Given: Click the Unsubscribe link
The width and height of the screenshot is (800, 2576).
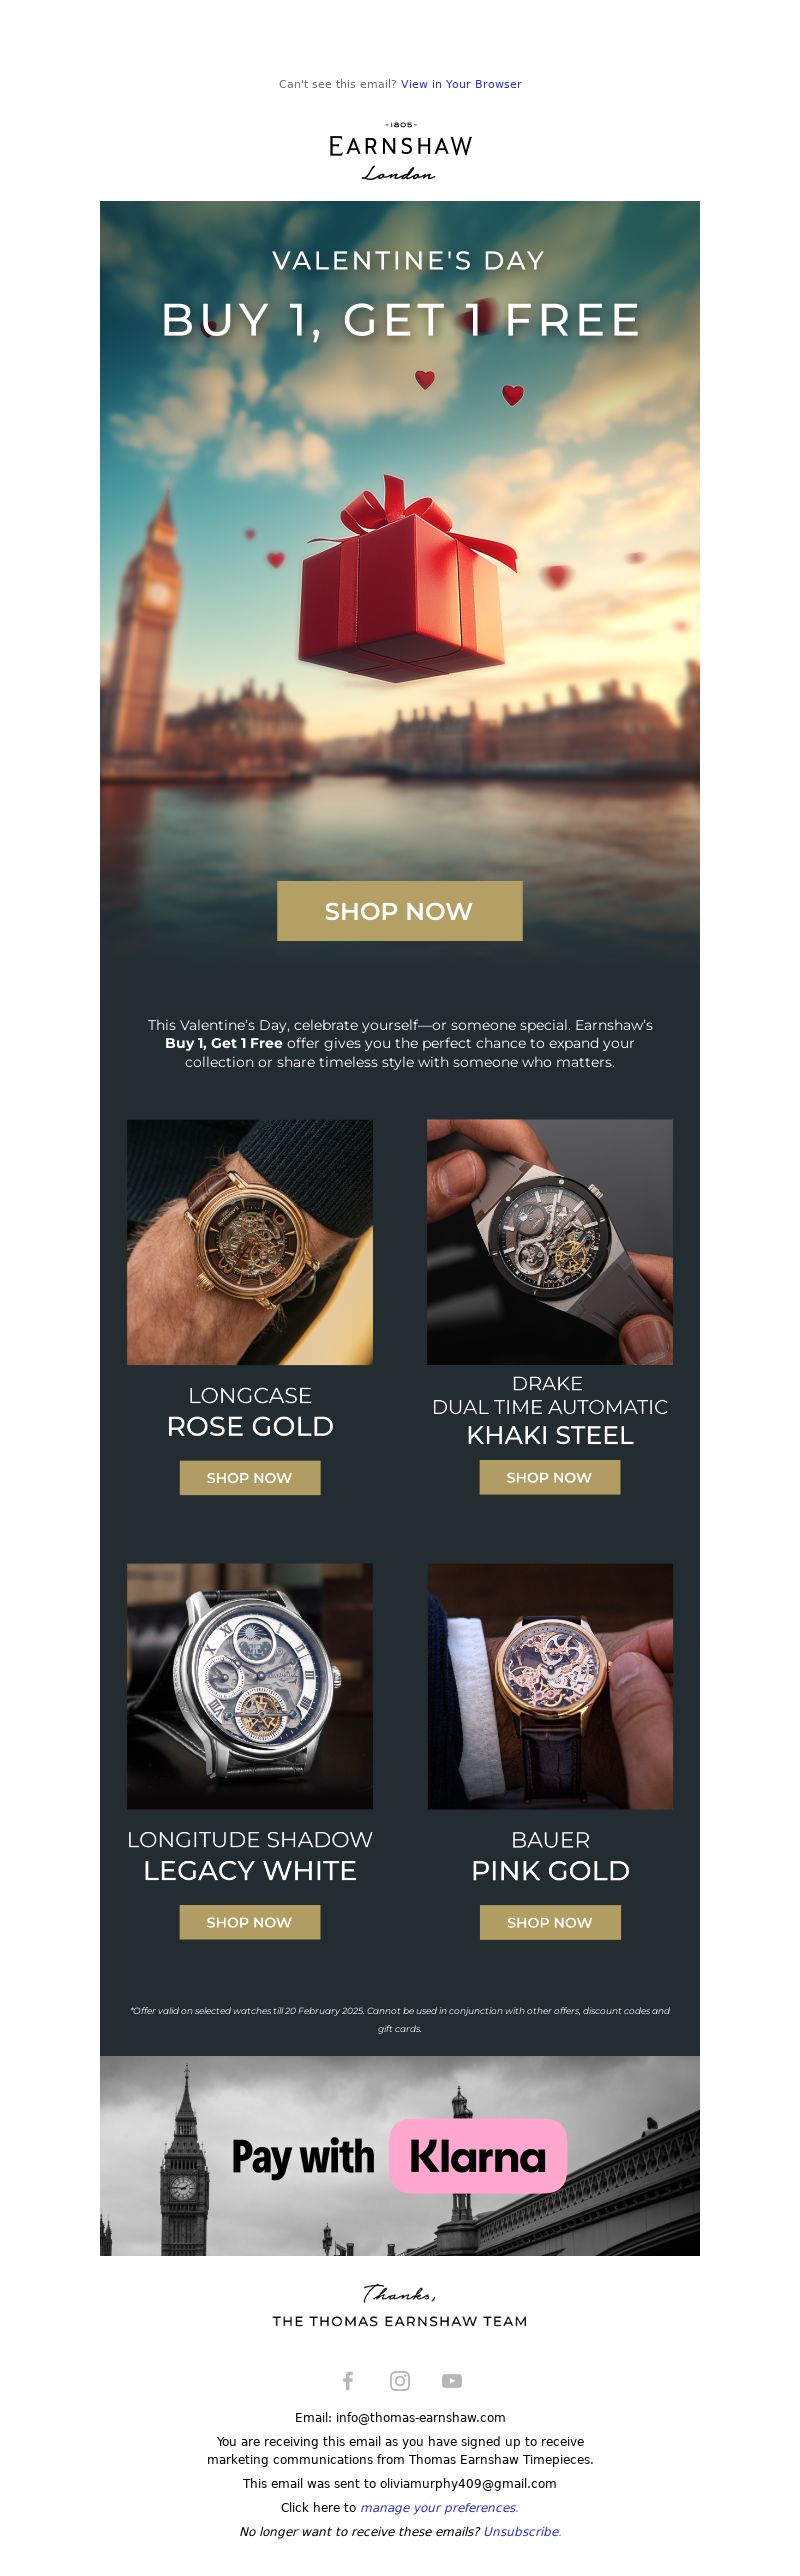Looking at the screenshot, I should point(522,2531).
